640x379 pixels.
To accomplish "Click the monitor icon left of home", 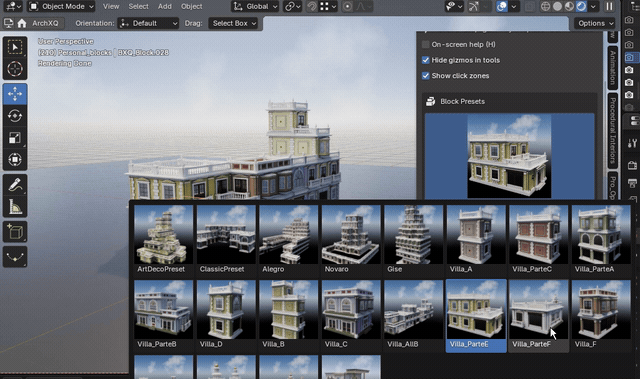I will [x=8, y=23].
